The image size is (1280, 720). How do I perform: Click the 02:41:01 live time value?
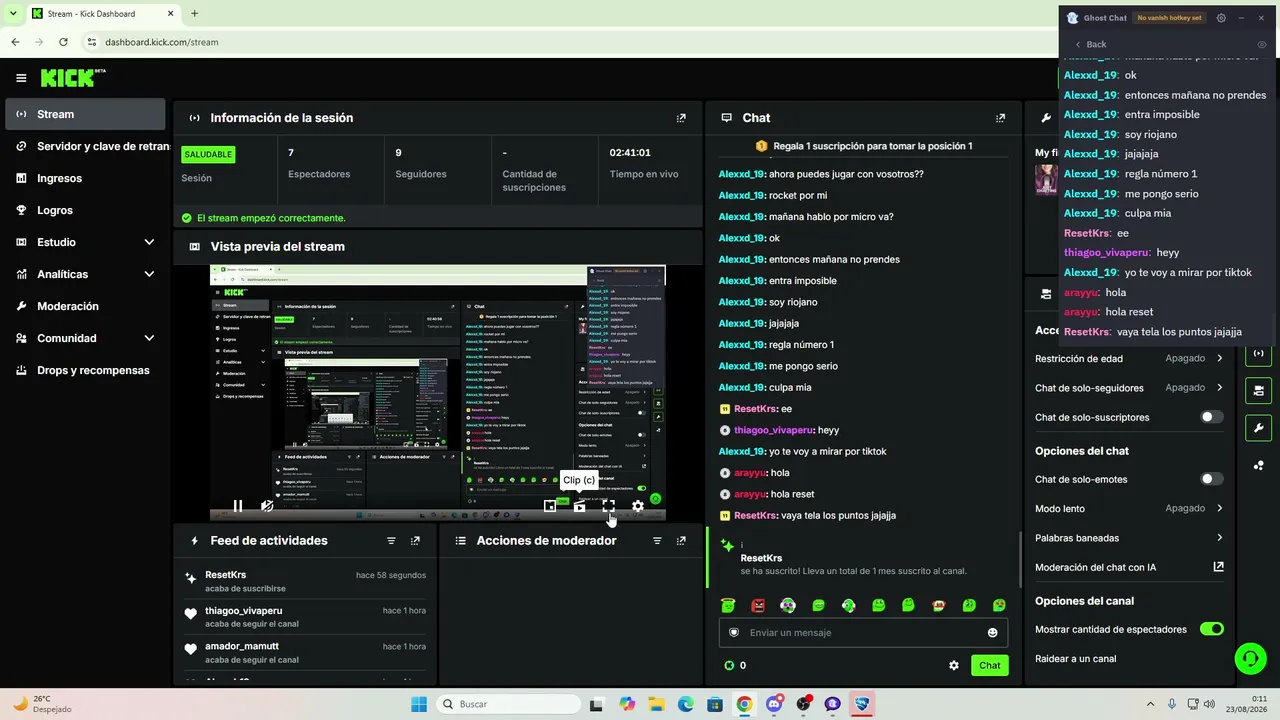pyautogui.click(x=630, y=153)
